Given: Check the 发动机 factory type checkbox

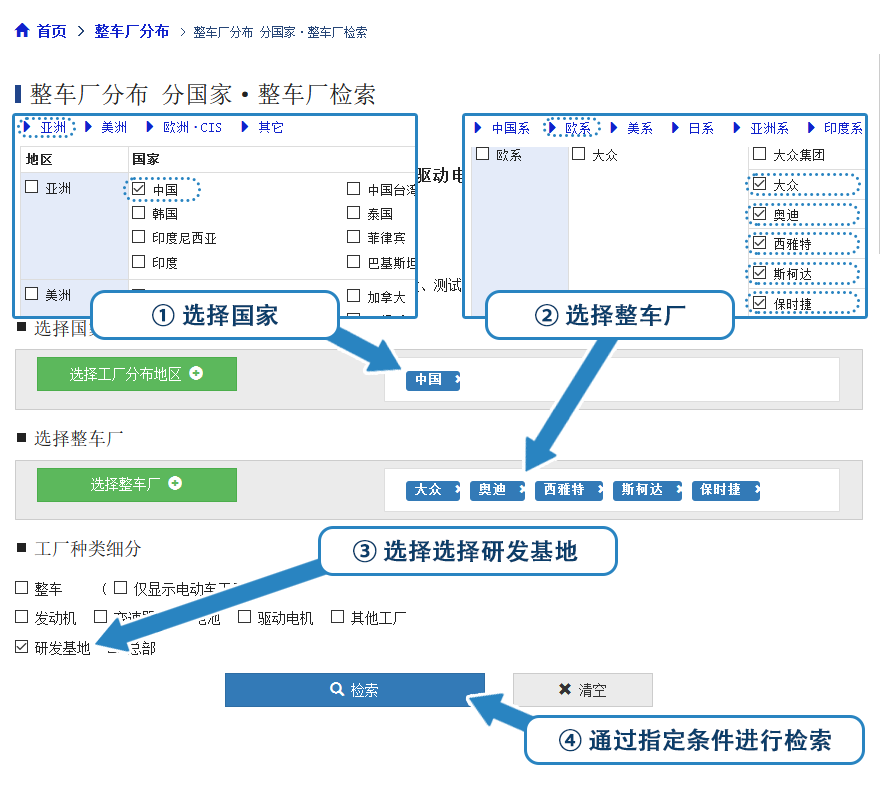Looking at the screenshot, I should click(x=21, y=617).
